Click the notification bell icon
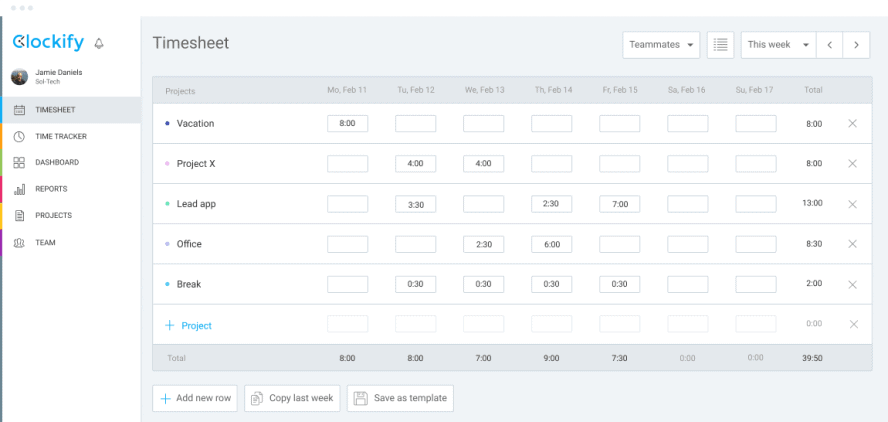Image resolution: width=888 pixels, height=422 pixels. (x=98, y=43)
